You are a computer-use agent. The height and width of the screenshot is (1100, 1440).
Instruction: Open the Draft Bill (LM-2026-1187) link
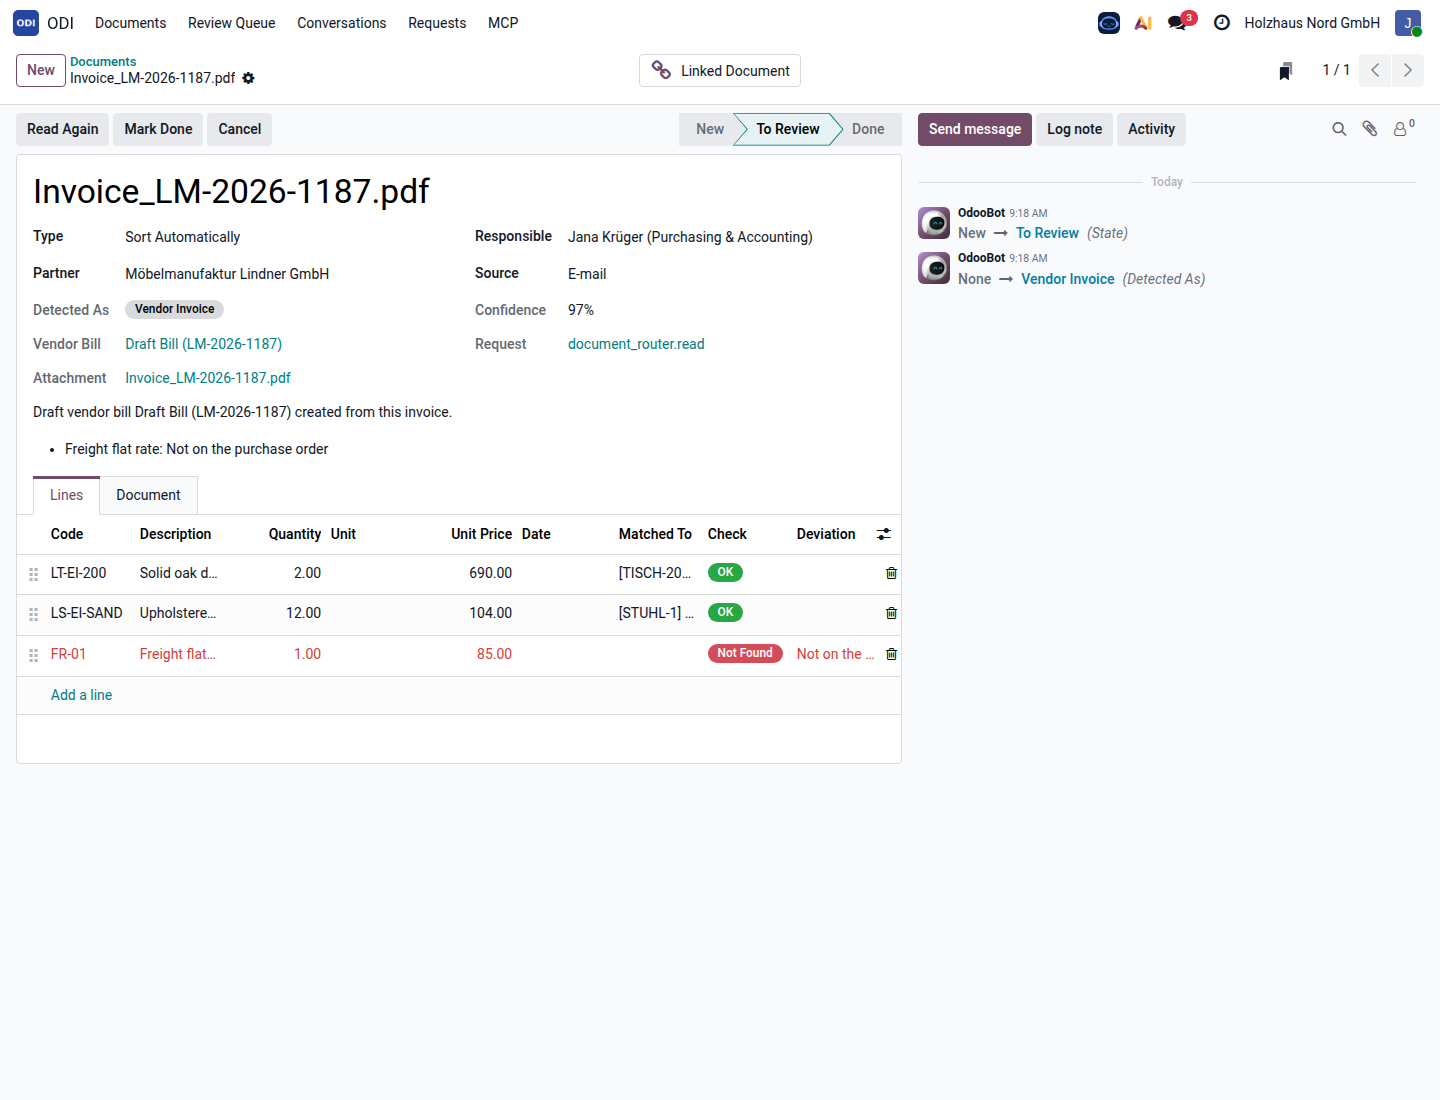[204, 344]
